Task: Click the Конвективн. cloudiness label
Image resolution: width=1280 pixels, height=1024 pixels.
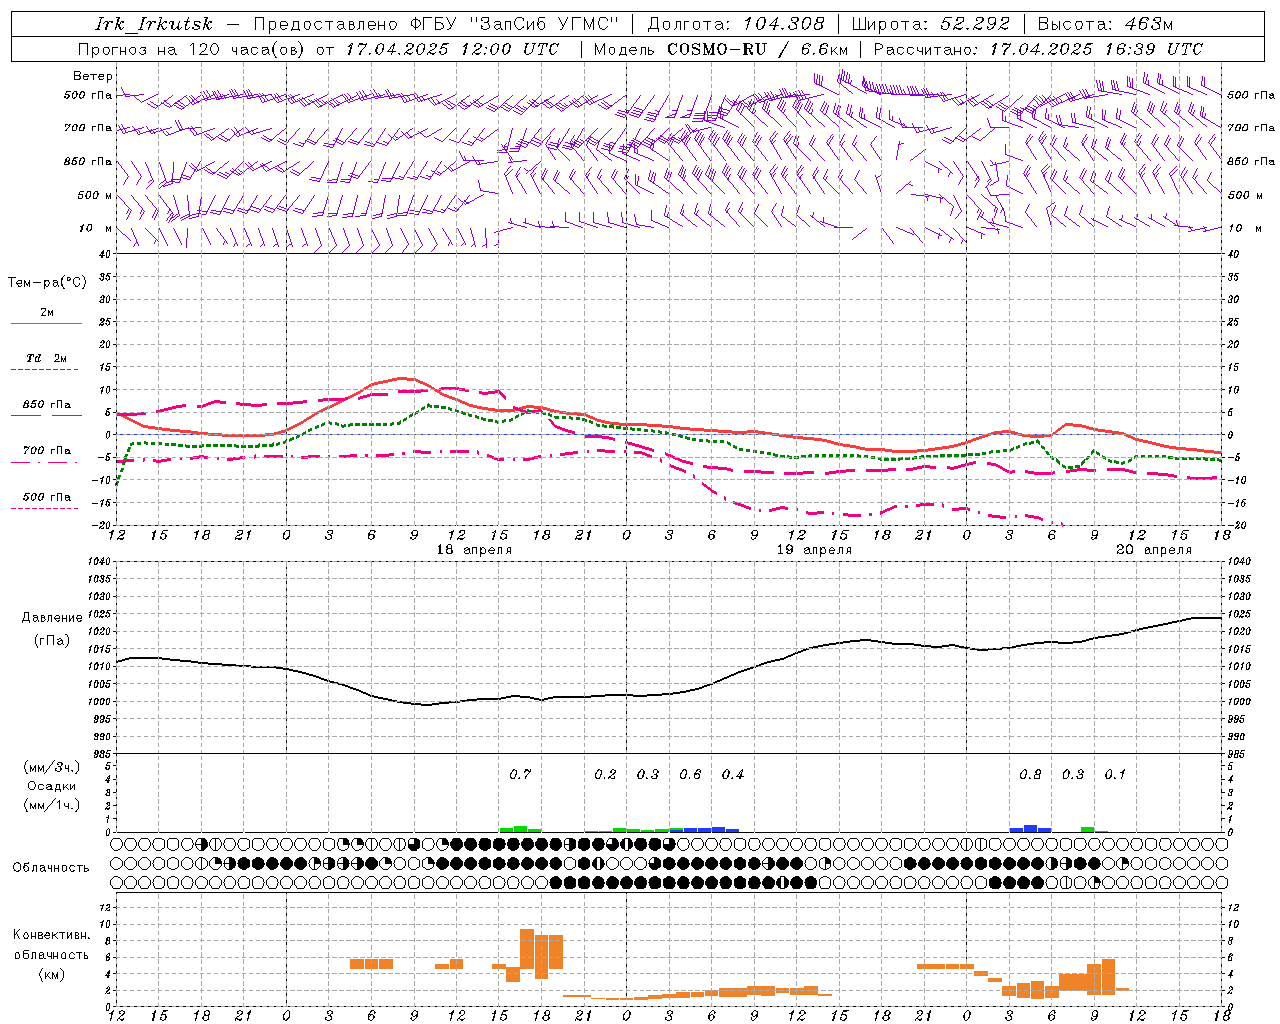Action: [51, 935]
